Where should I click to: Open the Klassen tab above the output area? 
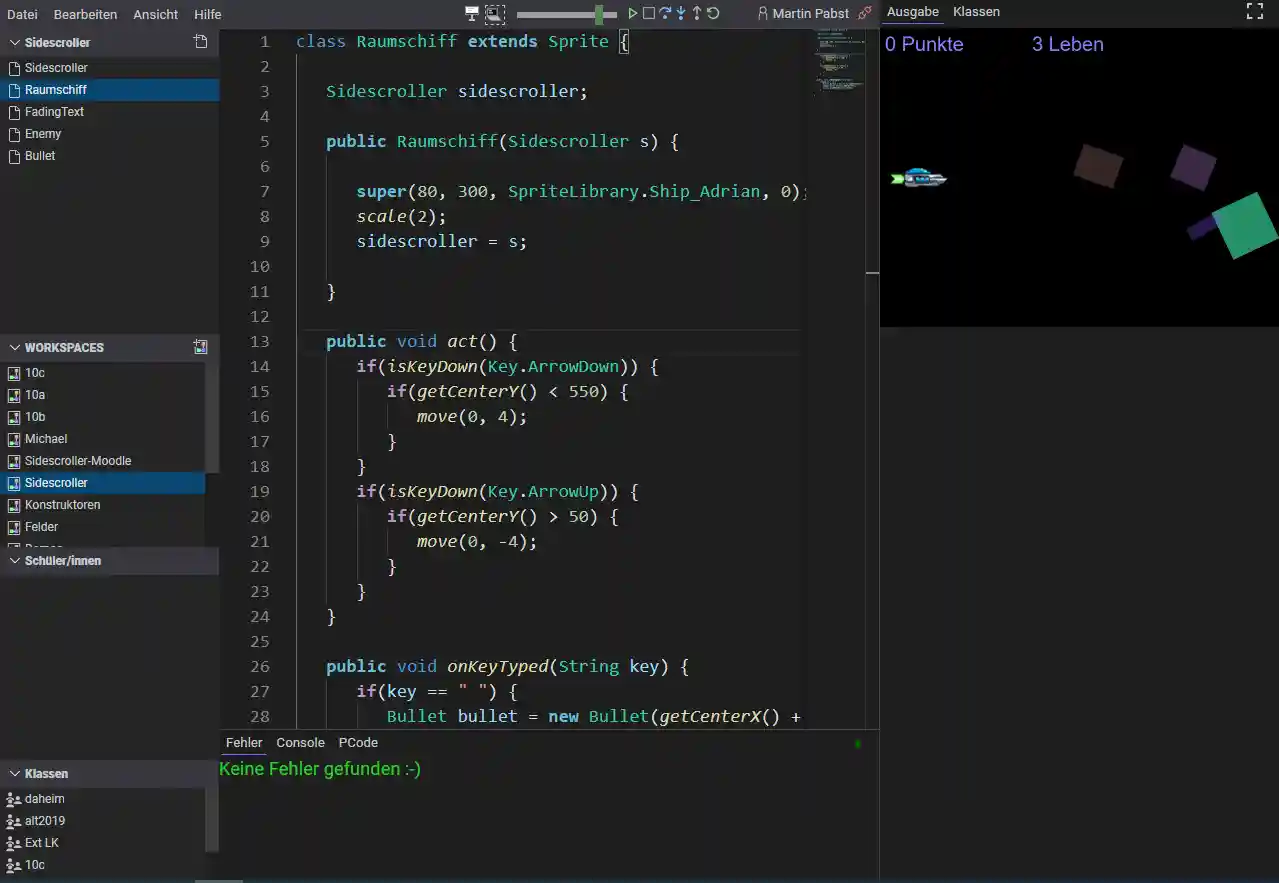pos(976,12)
